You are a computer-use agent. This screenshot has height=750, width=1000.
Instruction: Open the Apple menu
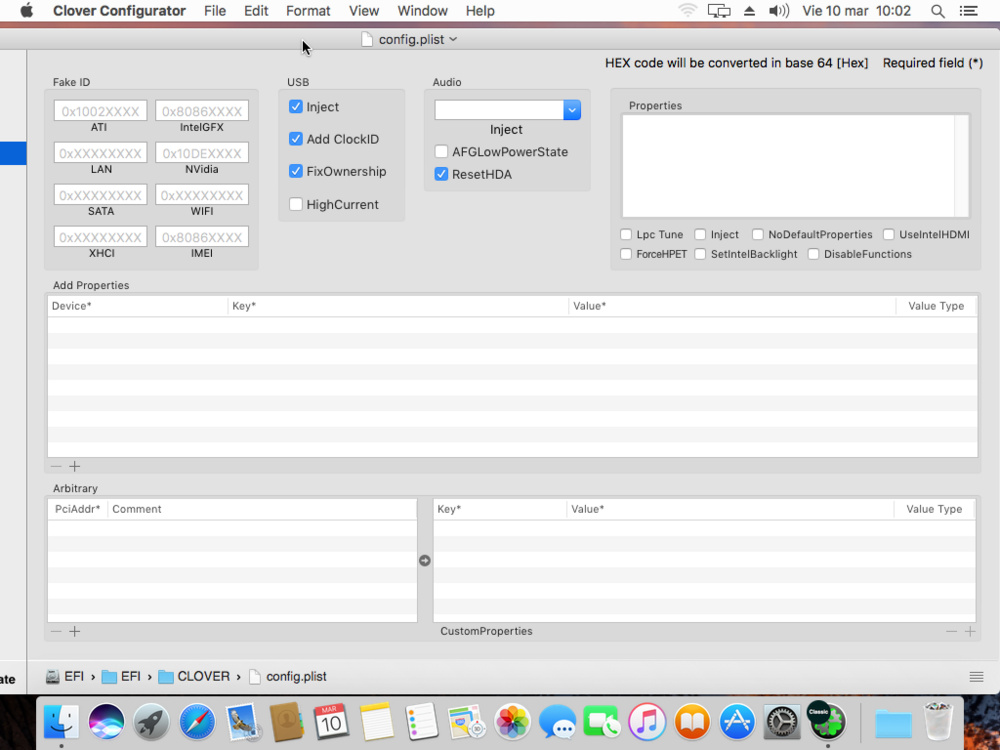tap(26, 11)
